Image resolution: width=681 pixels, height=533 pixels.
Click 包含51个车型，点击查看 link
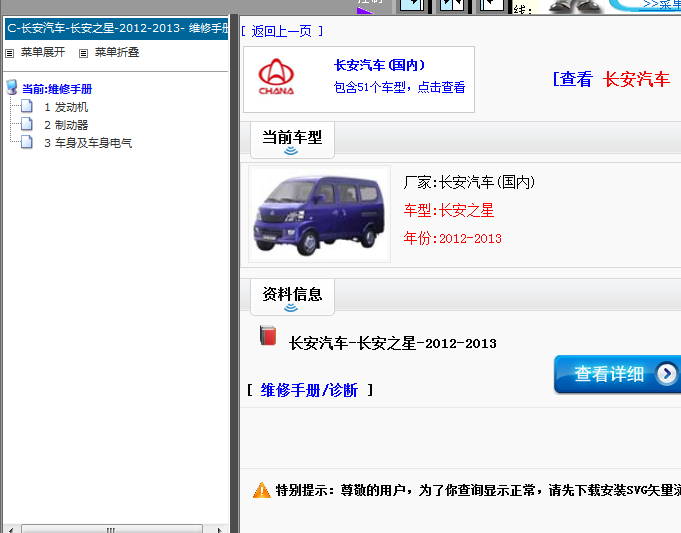pyautogui.click(x=399, y=87)
